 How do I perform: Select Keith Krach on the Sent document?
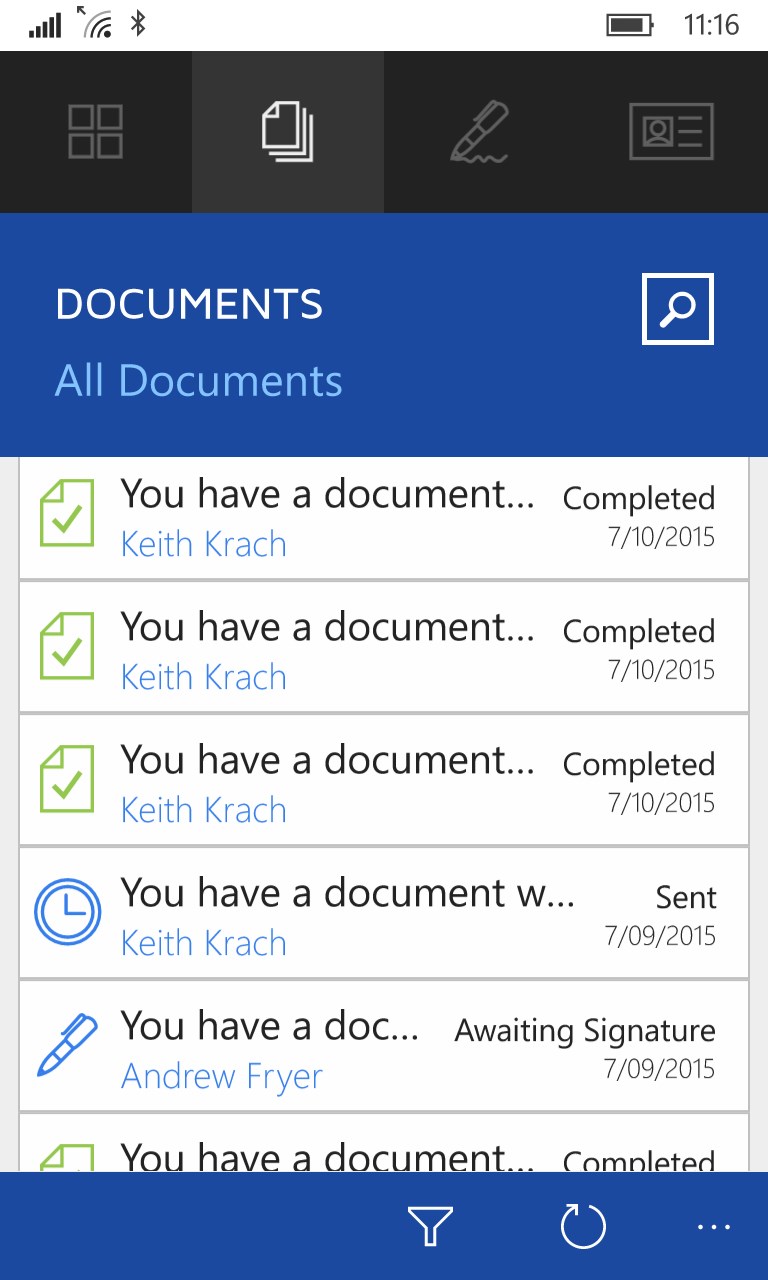[204, 944]
